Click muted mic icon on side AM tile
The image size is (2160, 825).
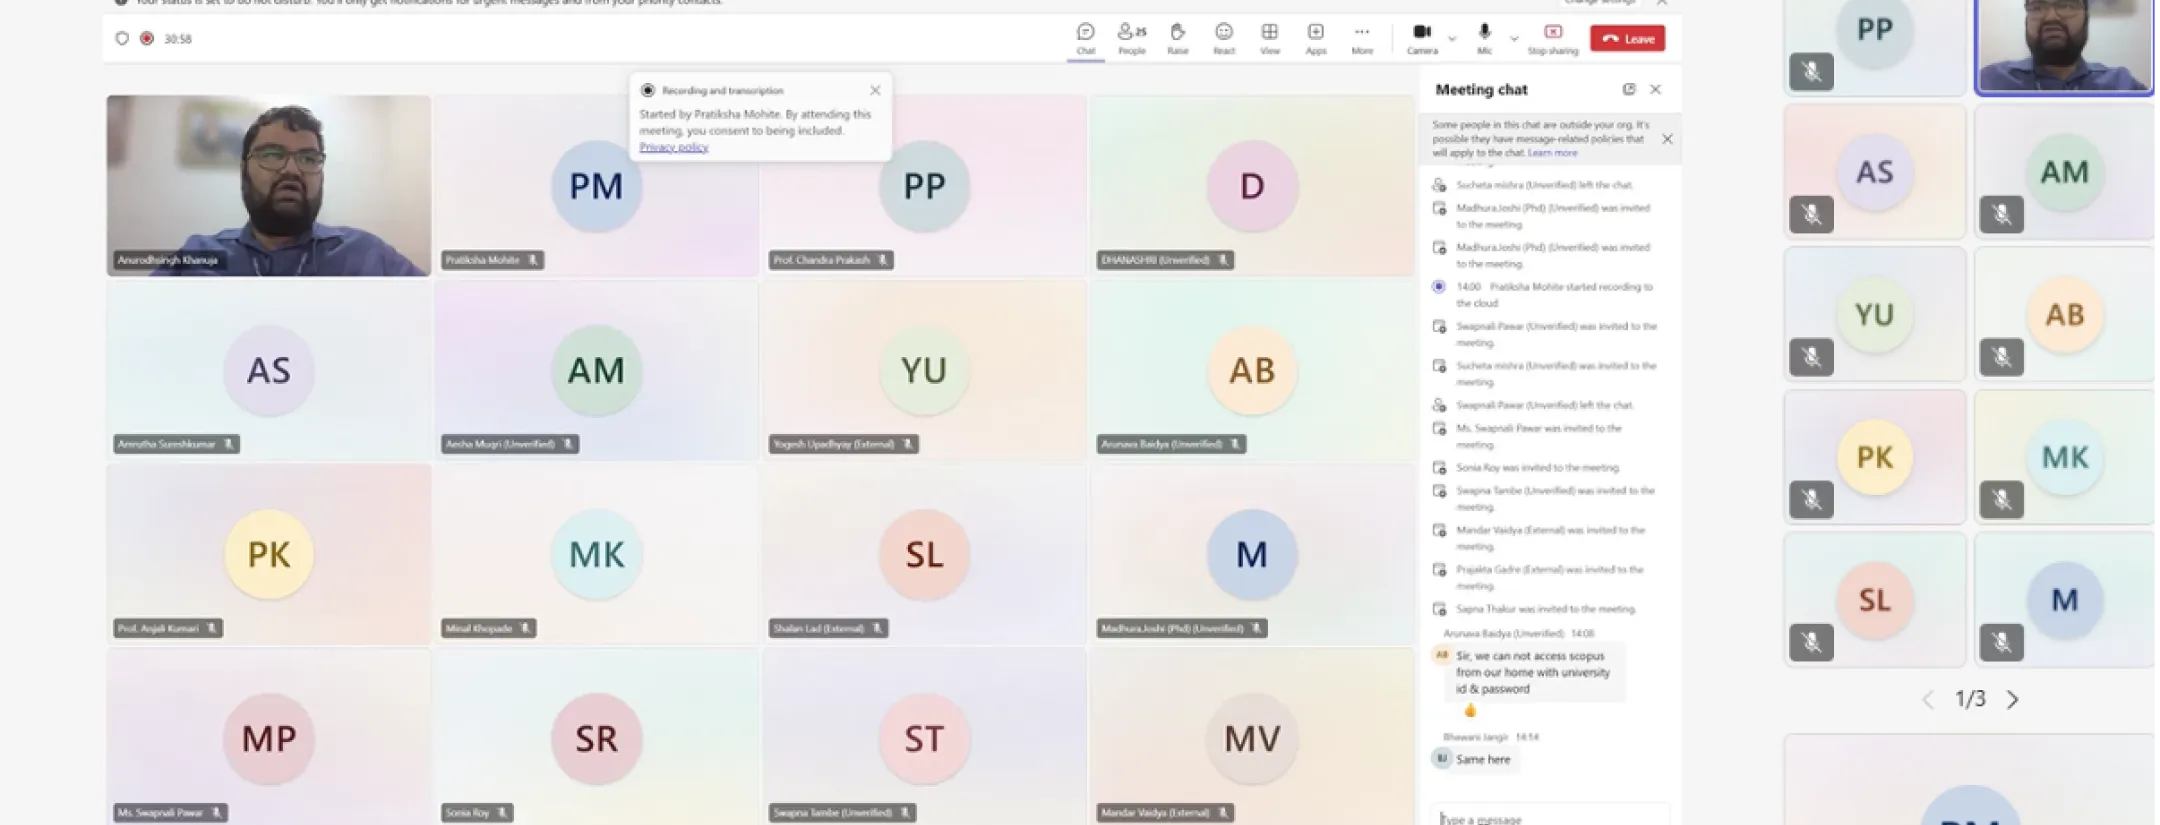click(x=2001, y=214)
